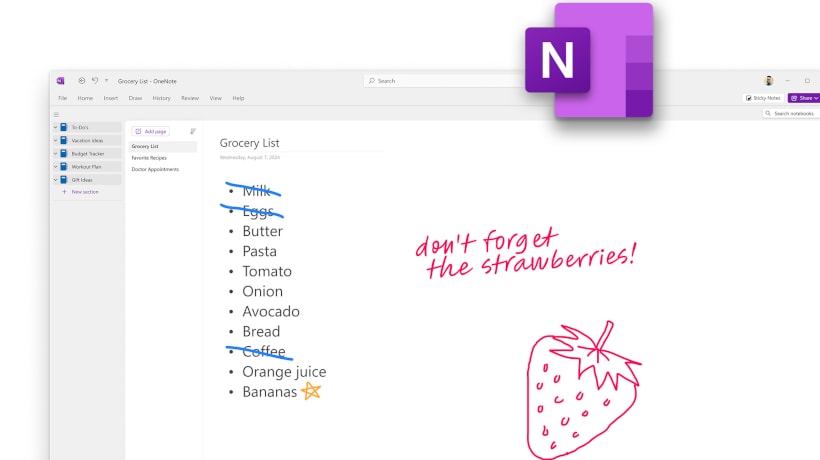Click the sort pages icon

tap(192, 131)
